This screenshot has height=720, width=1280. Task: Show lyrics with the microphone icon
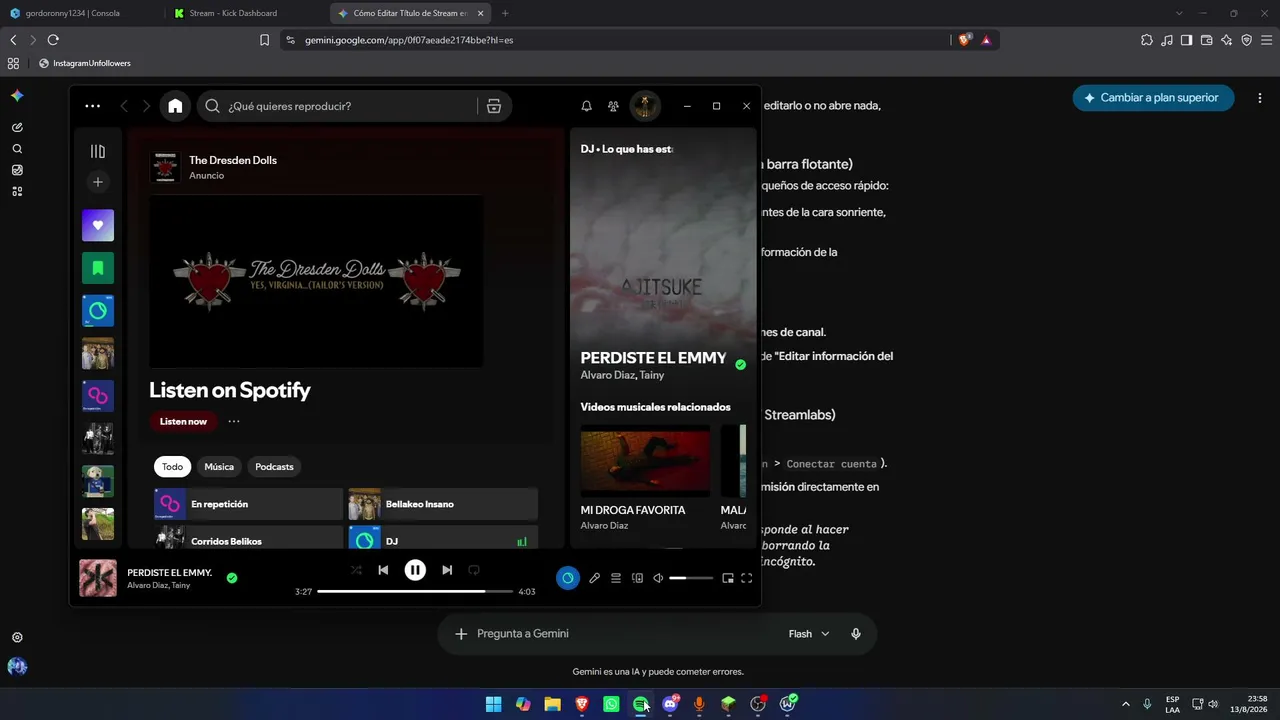594,578
